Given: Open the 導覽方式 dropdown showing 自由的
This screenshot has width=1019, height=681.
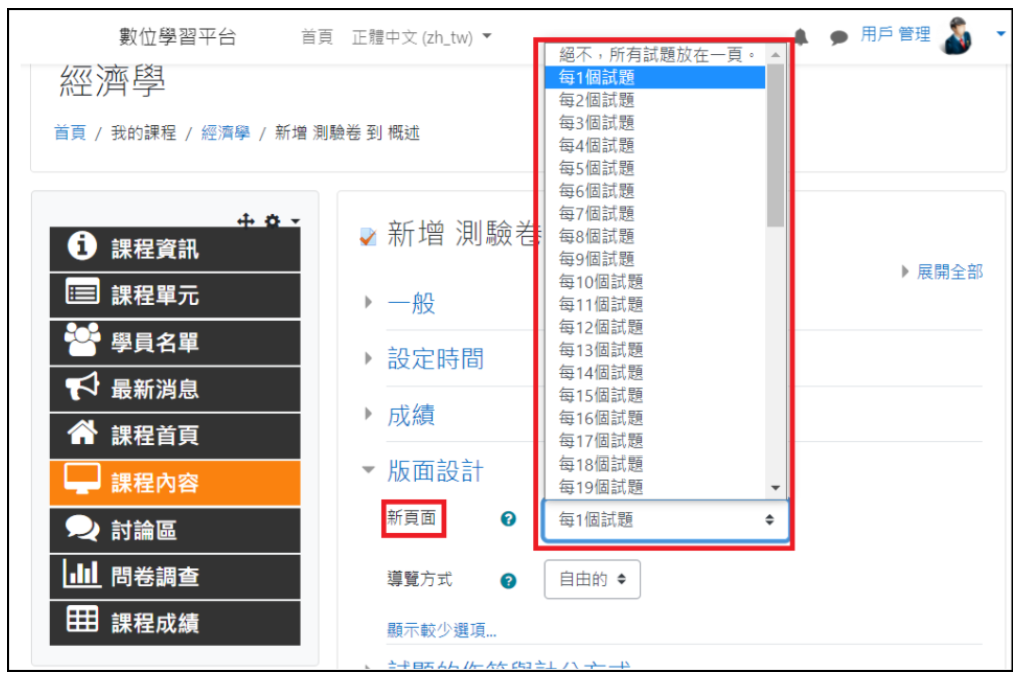Looking at the screenshot, I should coord(592,579).
